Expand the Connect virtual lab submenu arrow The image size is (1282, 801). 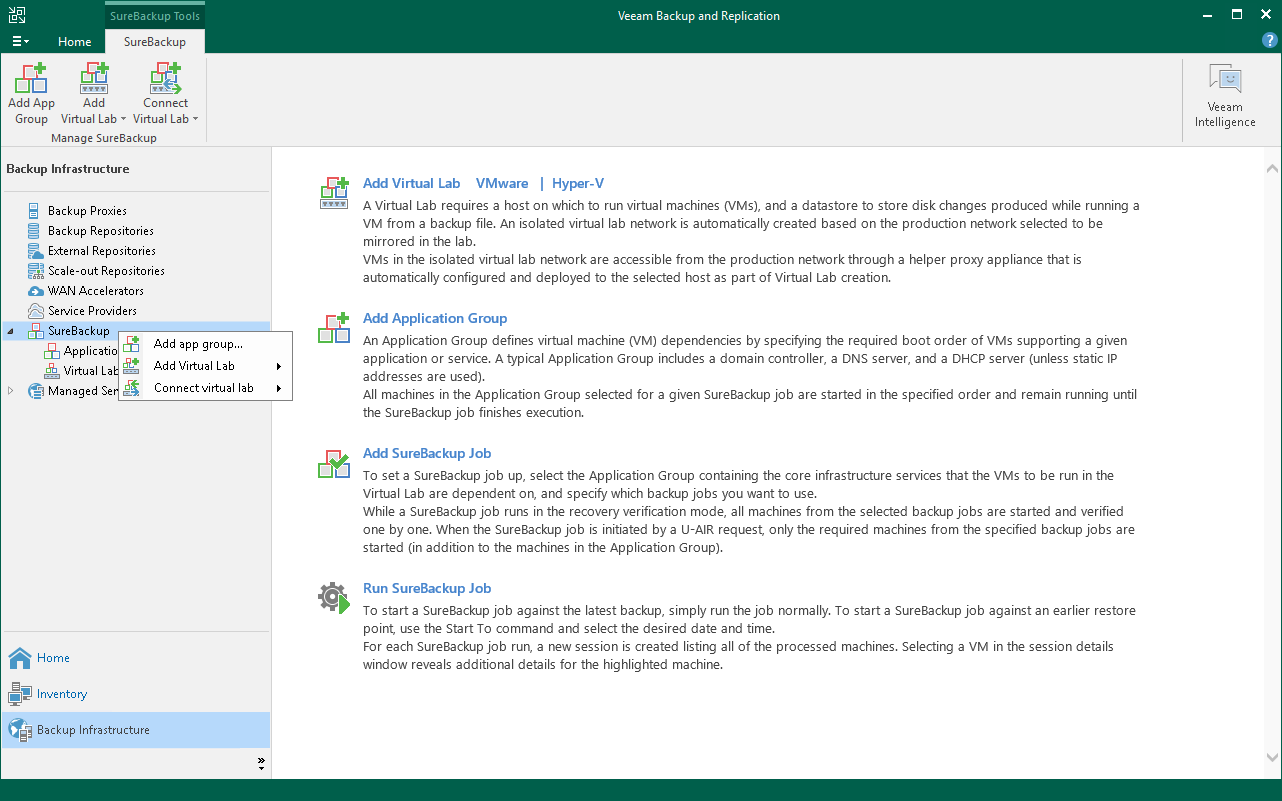(279, 388)
